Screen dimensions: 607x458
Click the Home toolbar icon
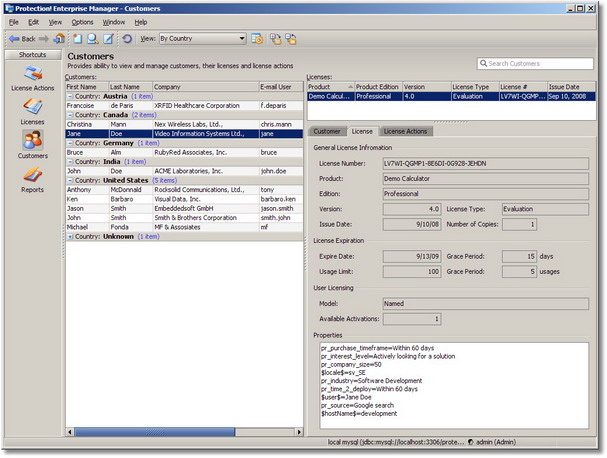(x=60, y=39)
